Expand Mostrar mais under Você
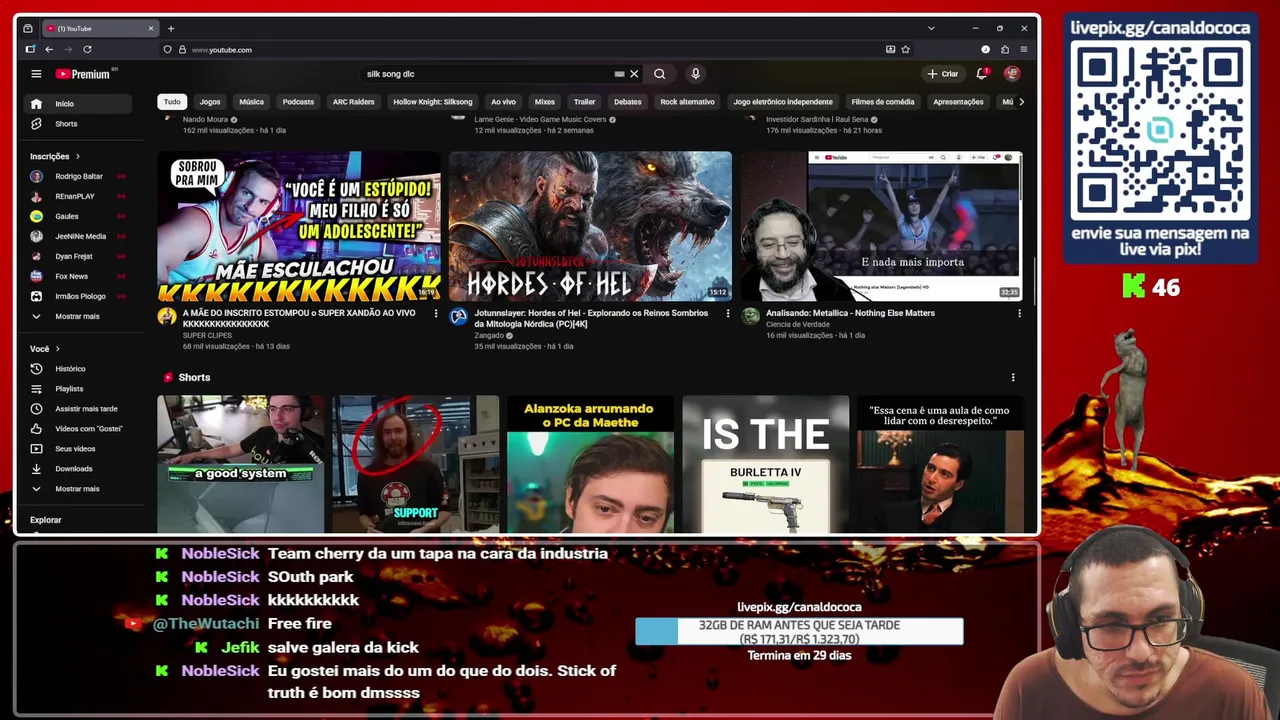Image resolution: width=1280 pixels, height=720 pixels. click(x=78, y=489)
